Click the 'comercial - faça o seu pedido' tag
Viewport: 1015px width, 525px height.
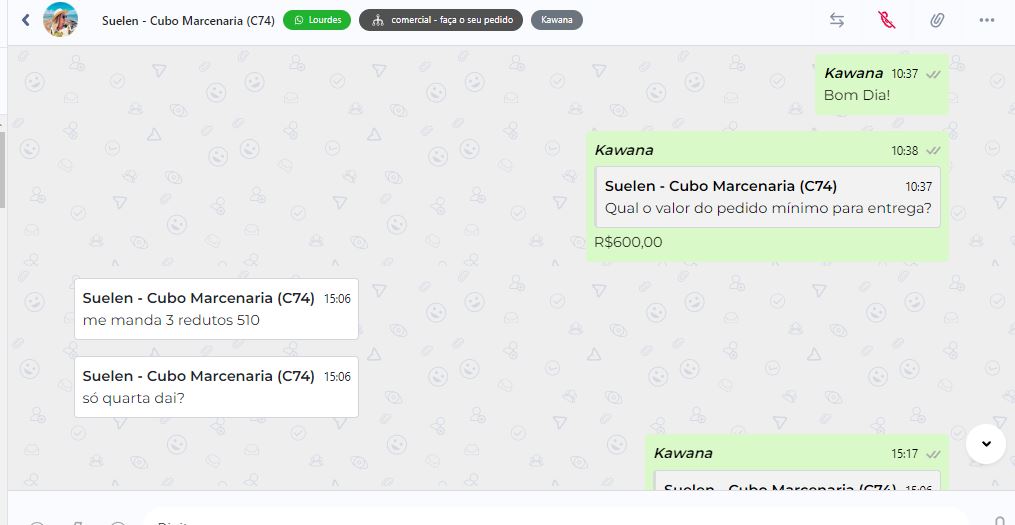click(441, 20)
